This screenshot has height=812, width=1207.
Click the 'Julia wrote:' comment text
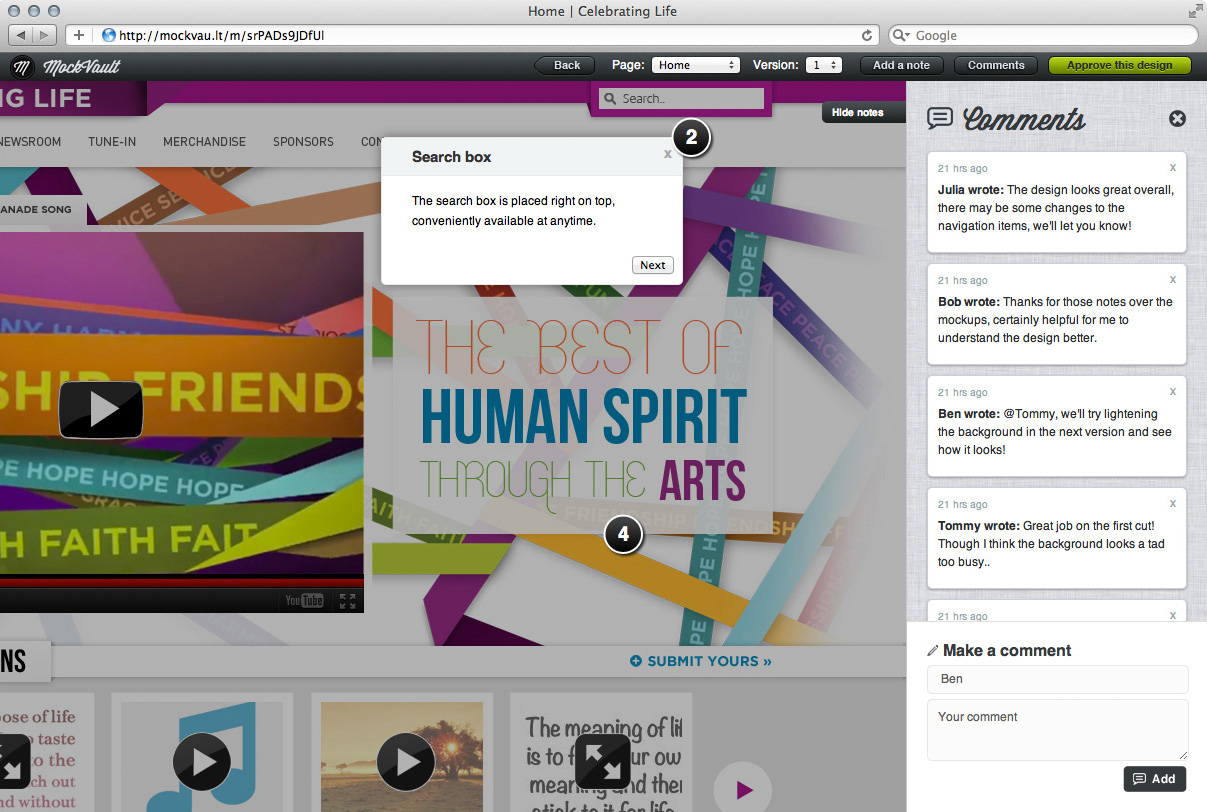click(x=1056, y=208)
